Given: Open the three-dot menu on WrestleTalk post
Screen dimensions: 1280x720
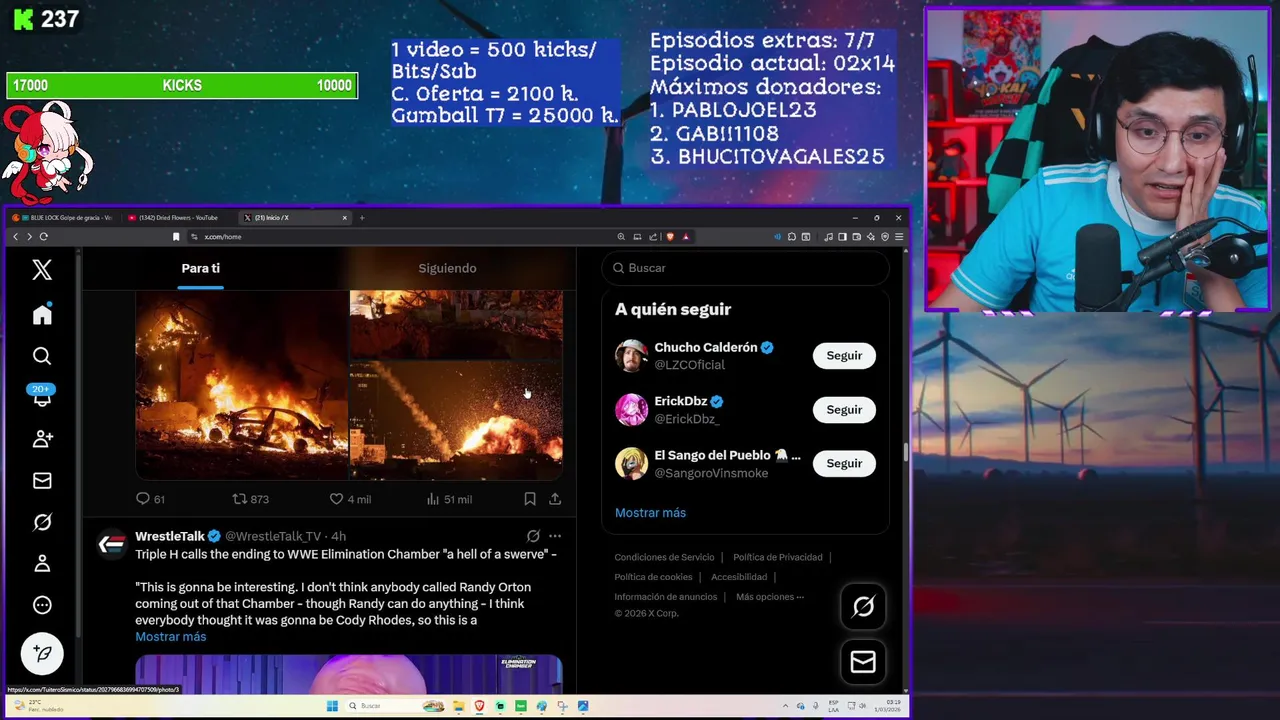Looking at the screenshot, I should tap(555, 536).
